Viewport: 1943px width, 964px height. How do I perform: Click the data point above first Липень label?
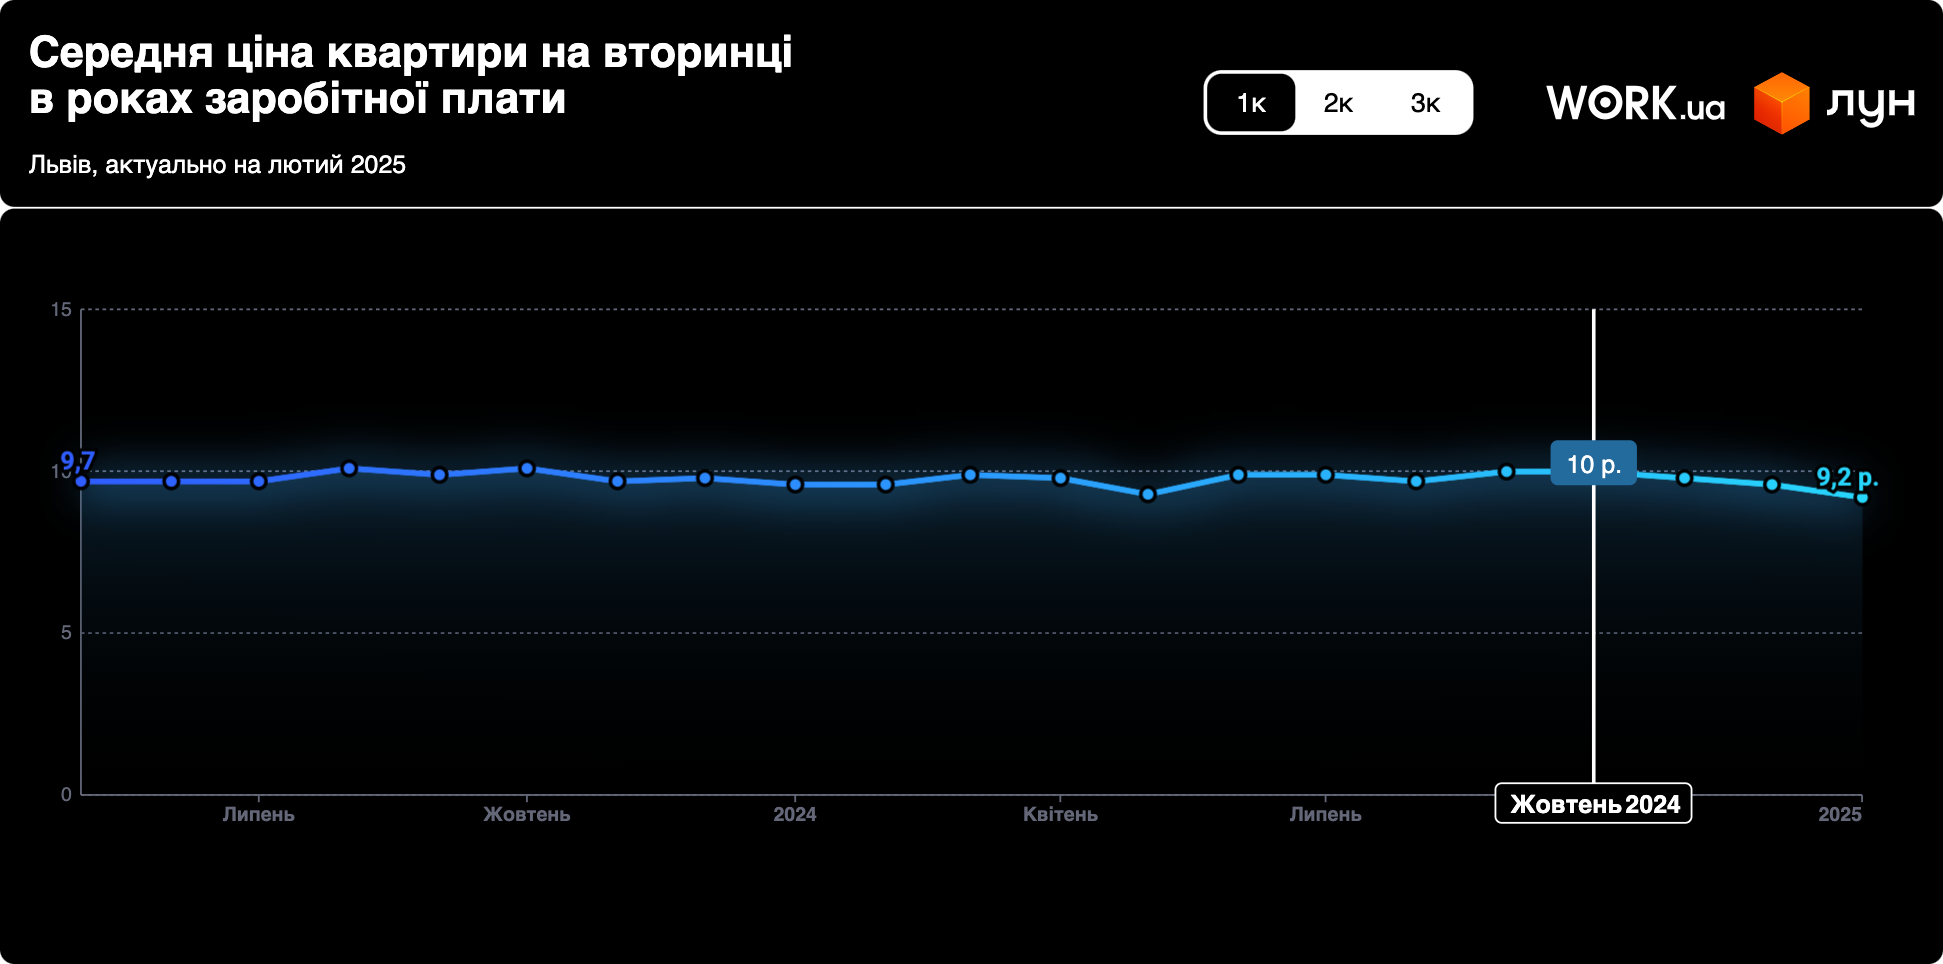coord(259,481)
